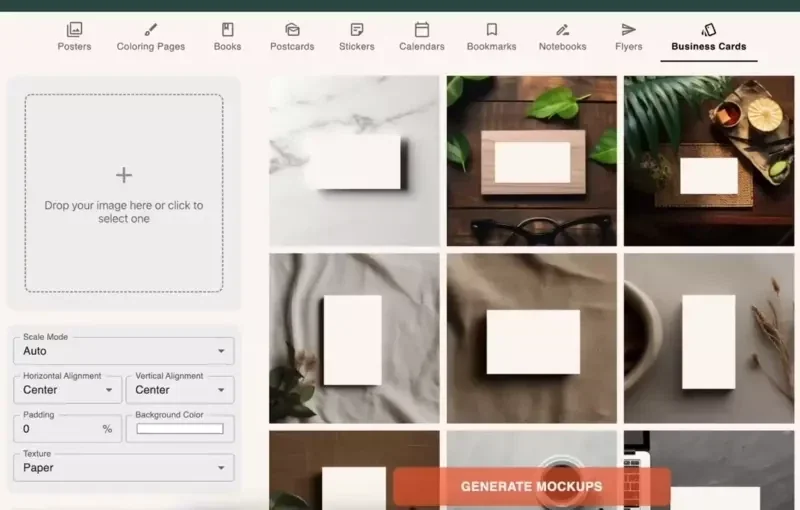Image resolution: width=800 pixels, height=510 pixels.
Task: Switch to the Calendars tab label
Action: pyautogui.click(x=422, y=46)
